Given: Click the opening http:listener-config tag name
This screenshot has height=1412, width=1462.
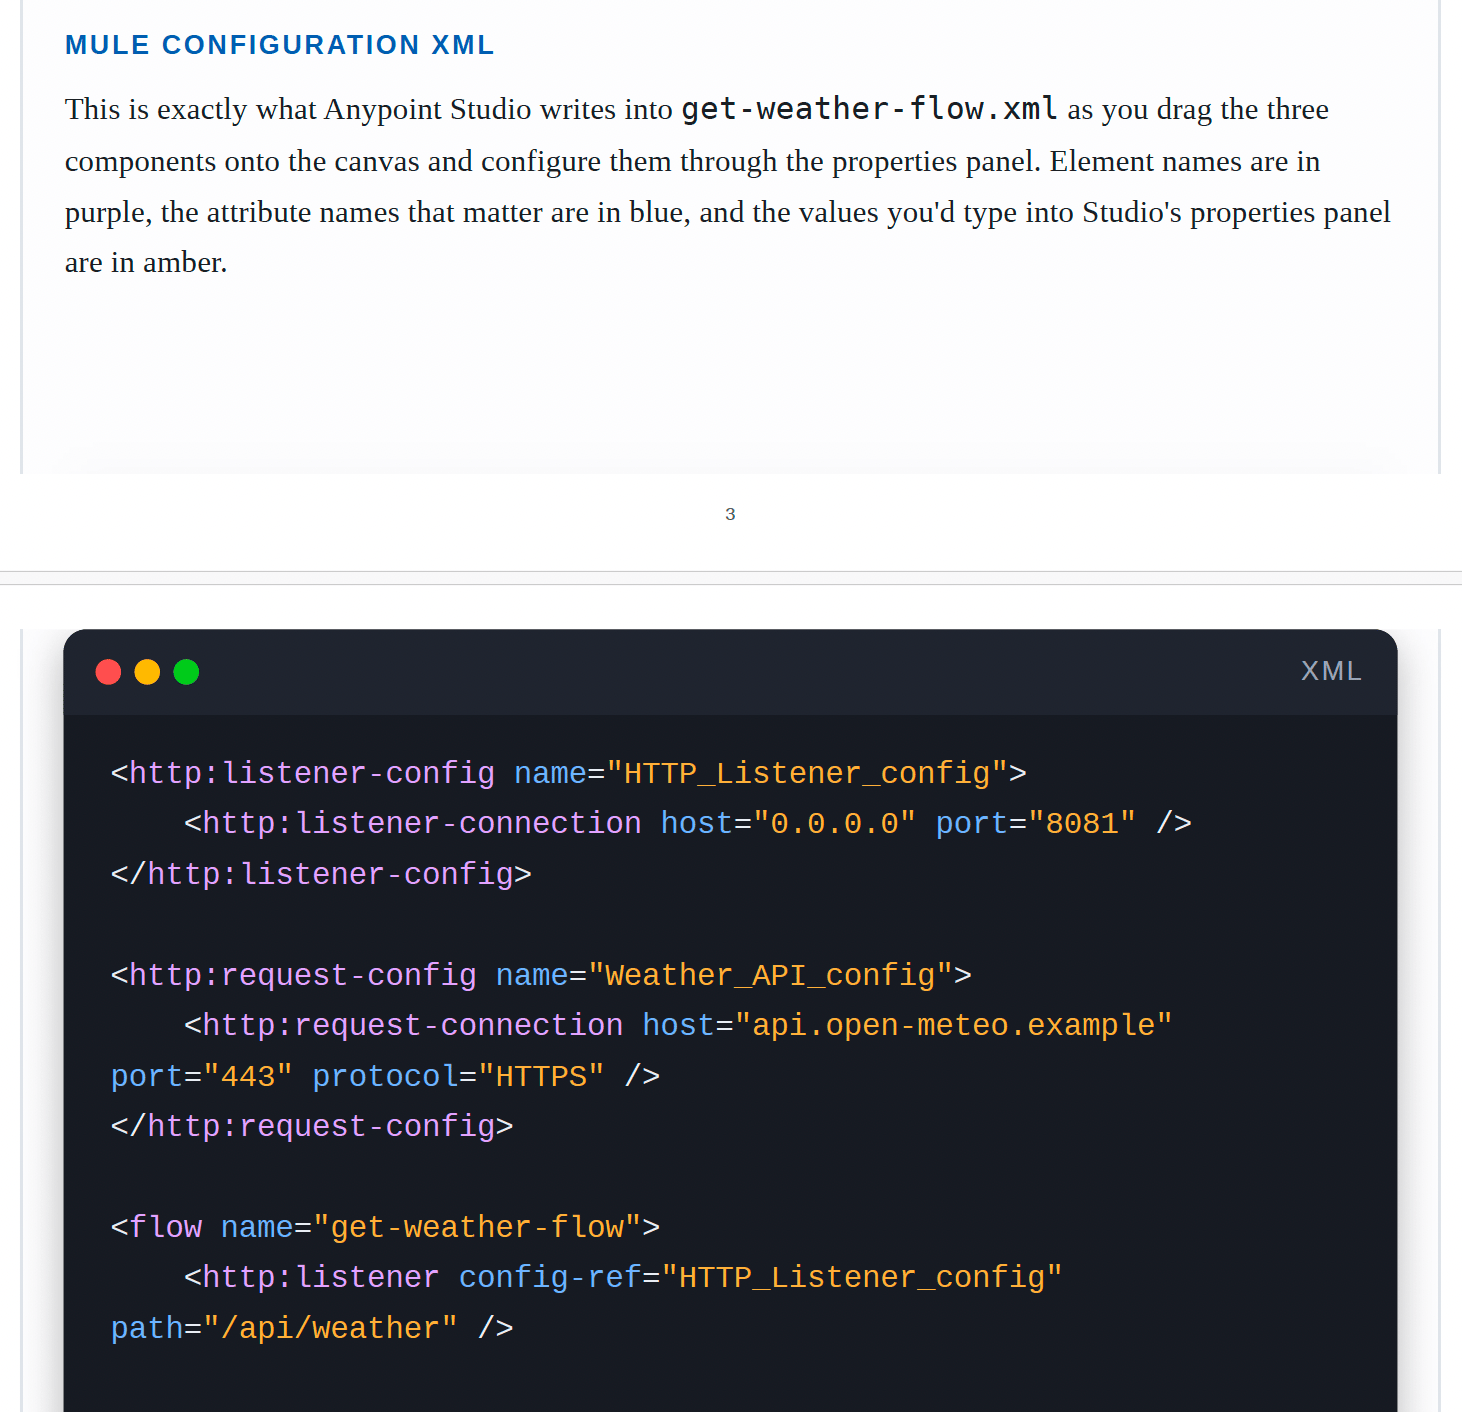Looking at the screenshot, I should point(312,773).
